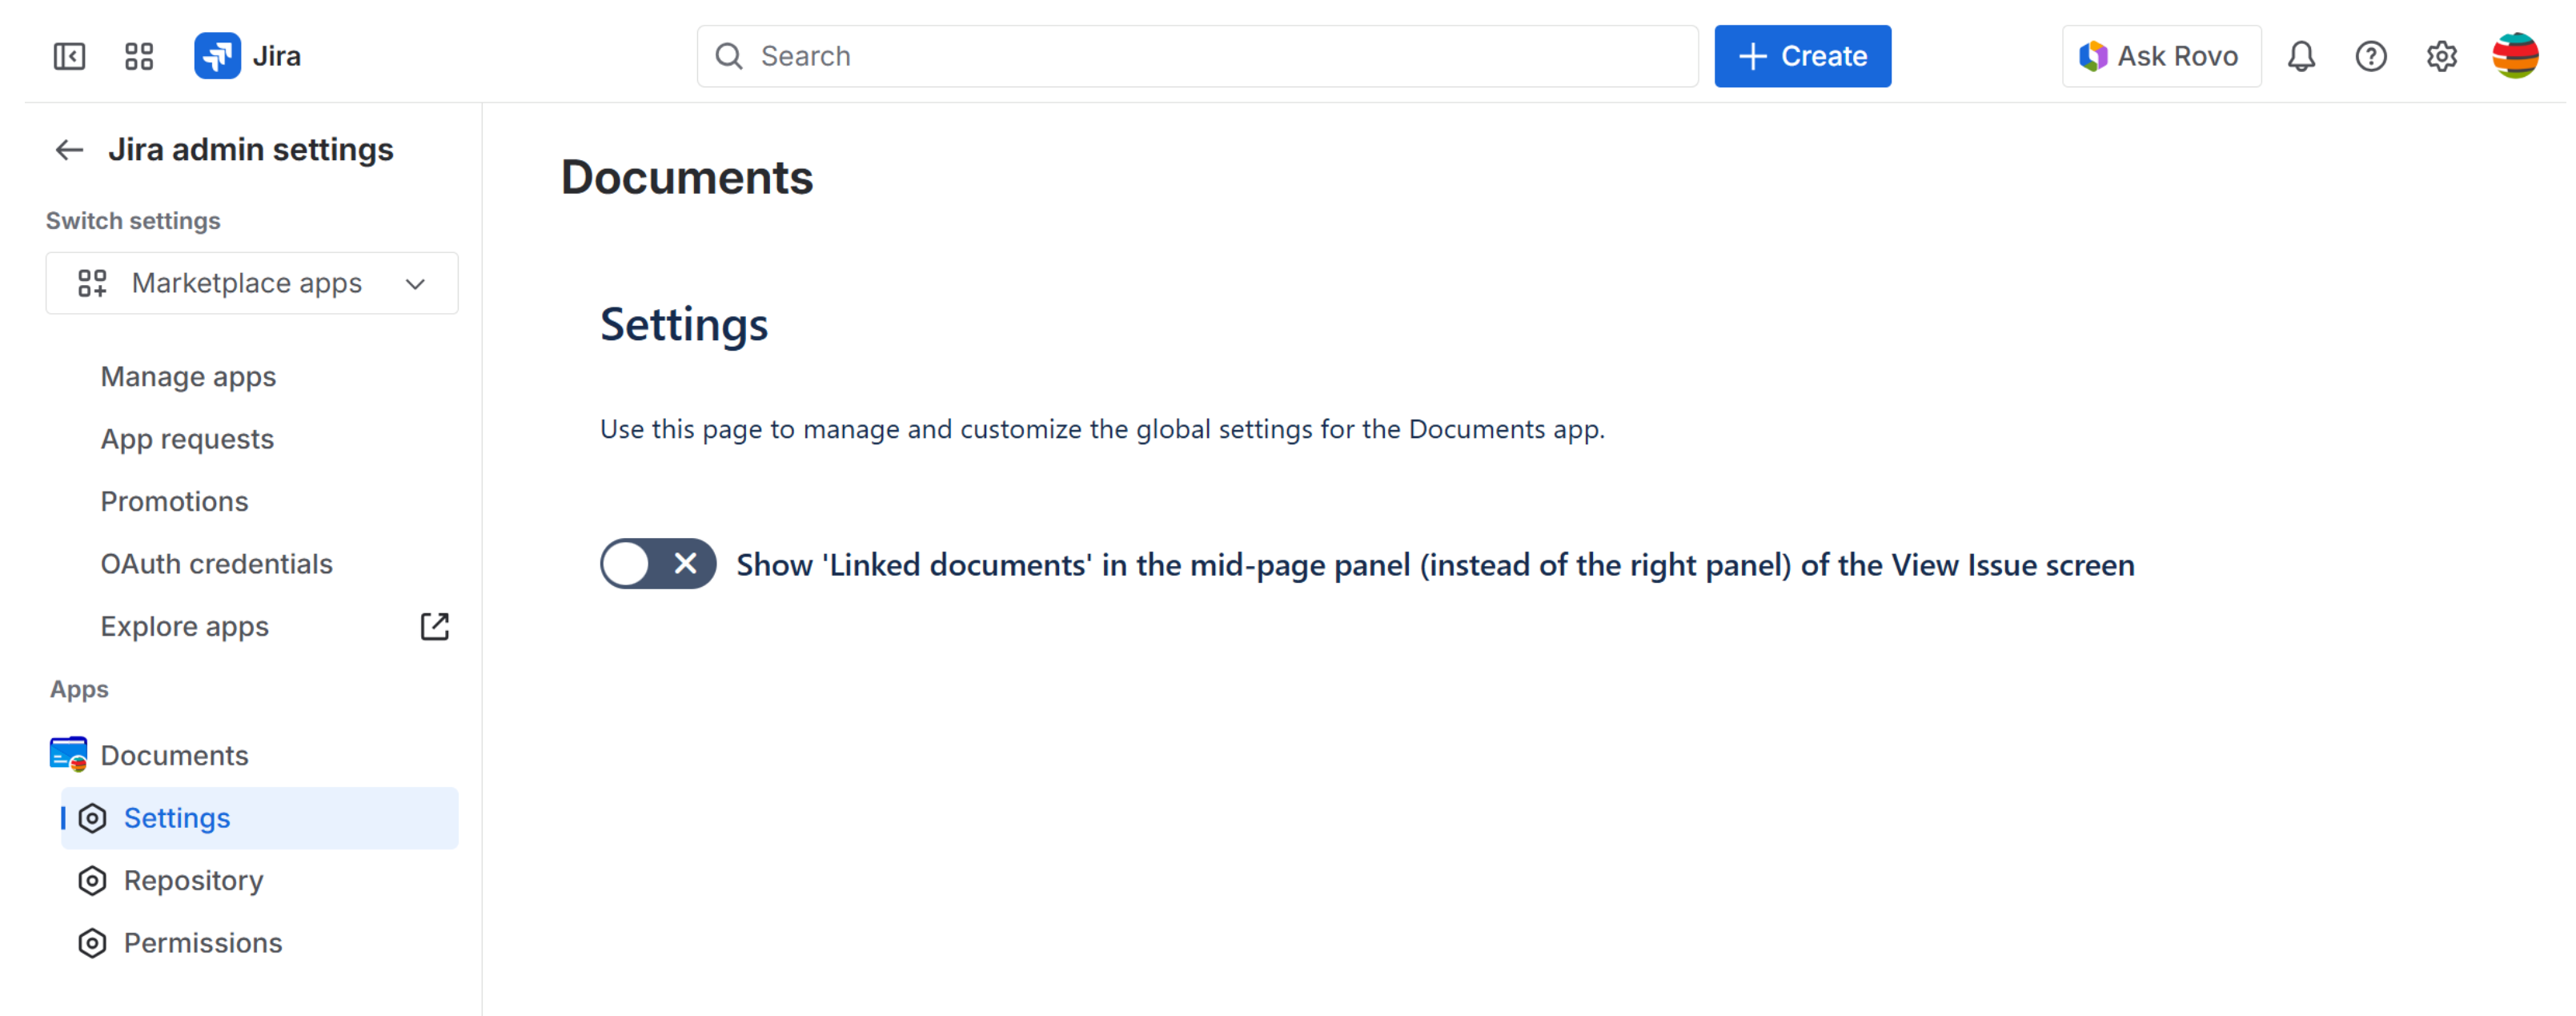Open Manage apps in the sidebar
This screenshot has width=2576, height=1016.
pyautogui.click(x=188, y=377)
